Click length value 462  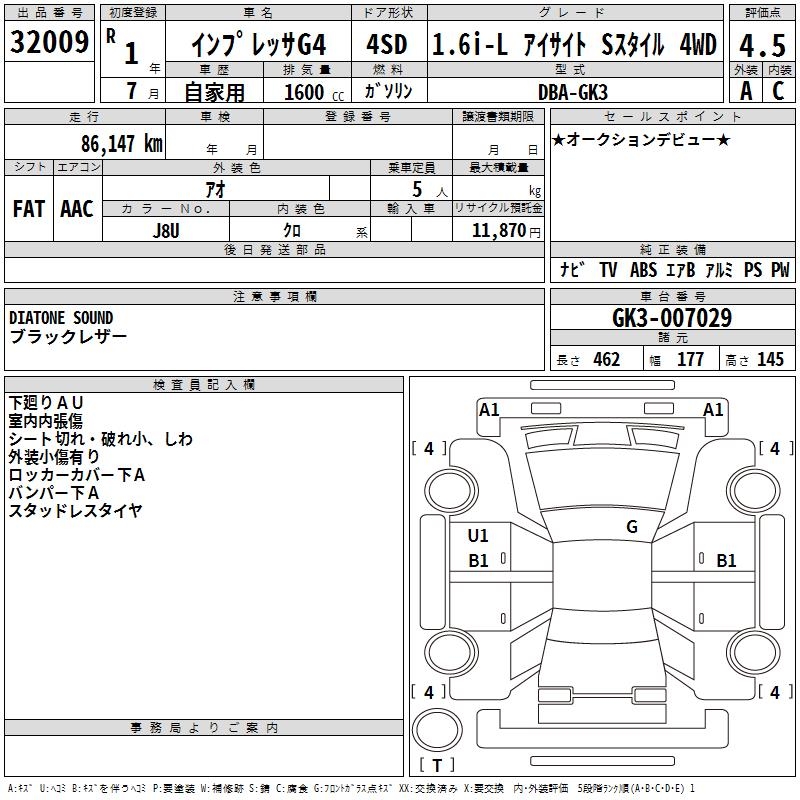[x=607, y=360]
